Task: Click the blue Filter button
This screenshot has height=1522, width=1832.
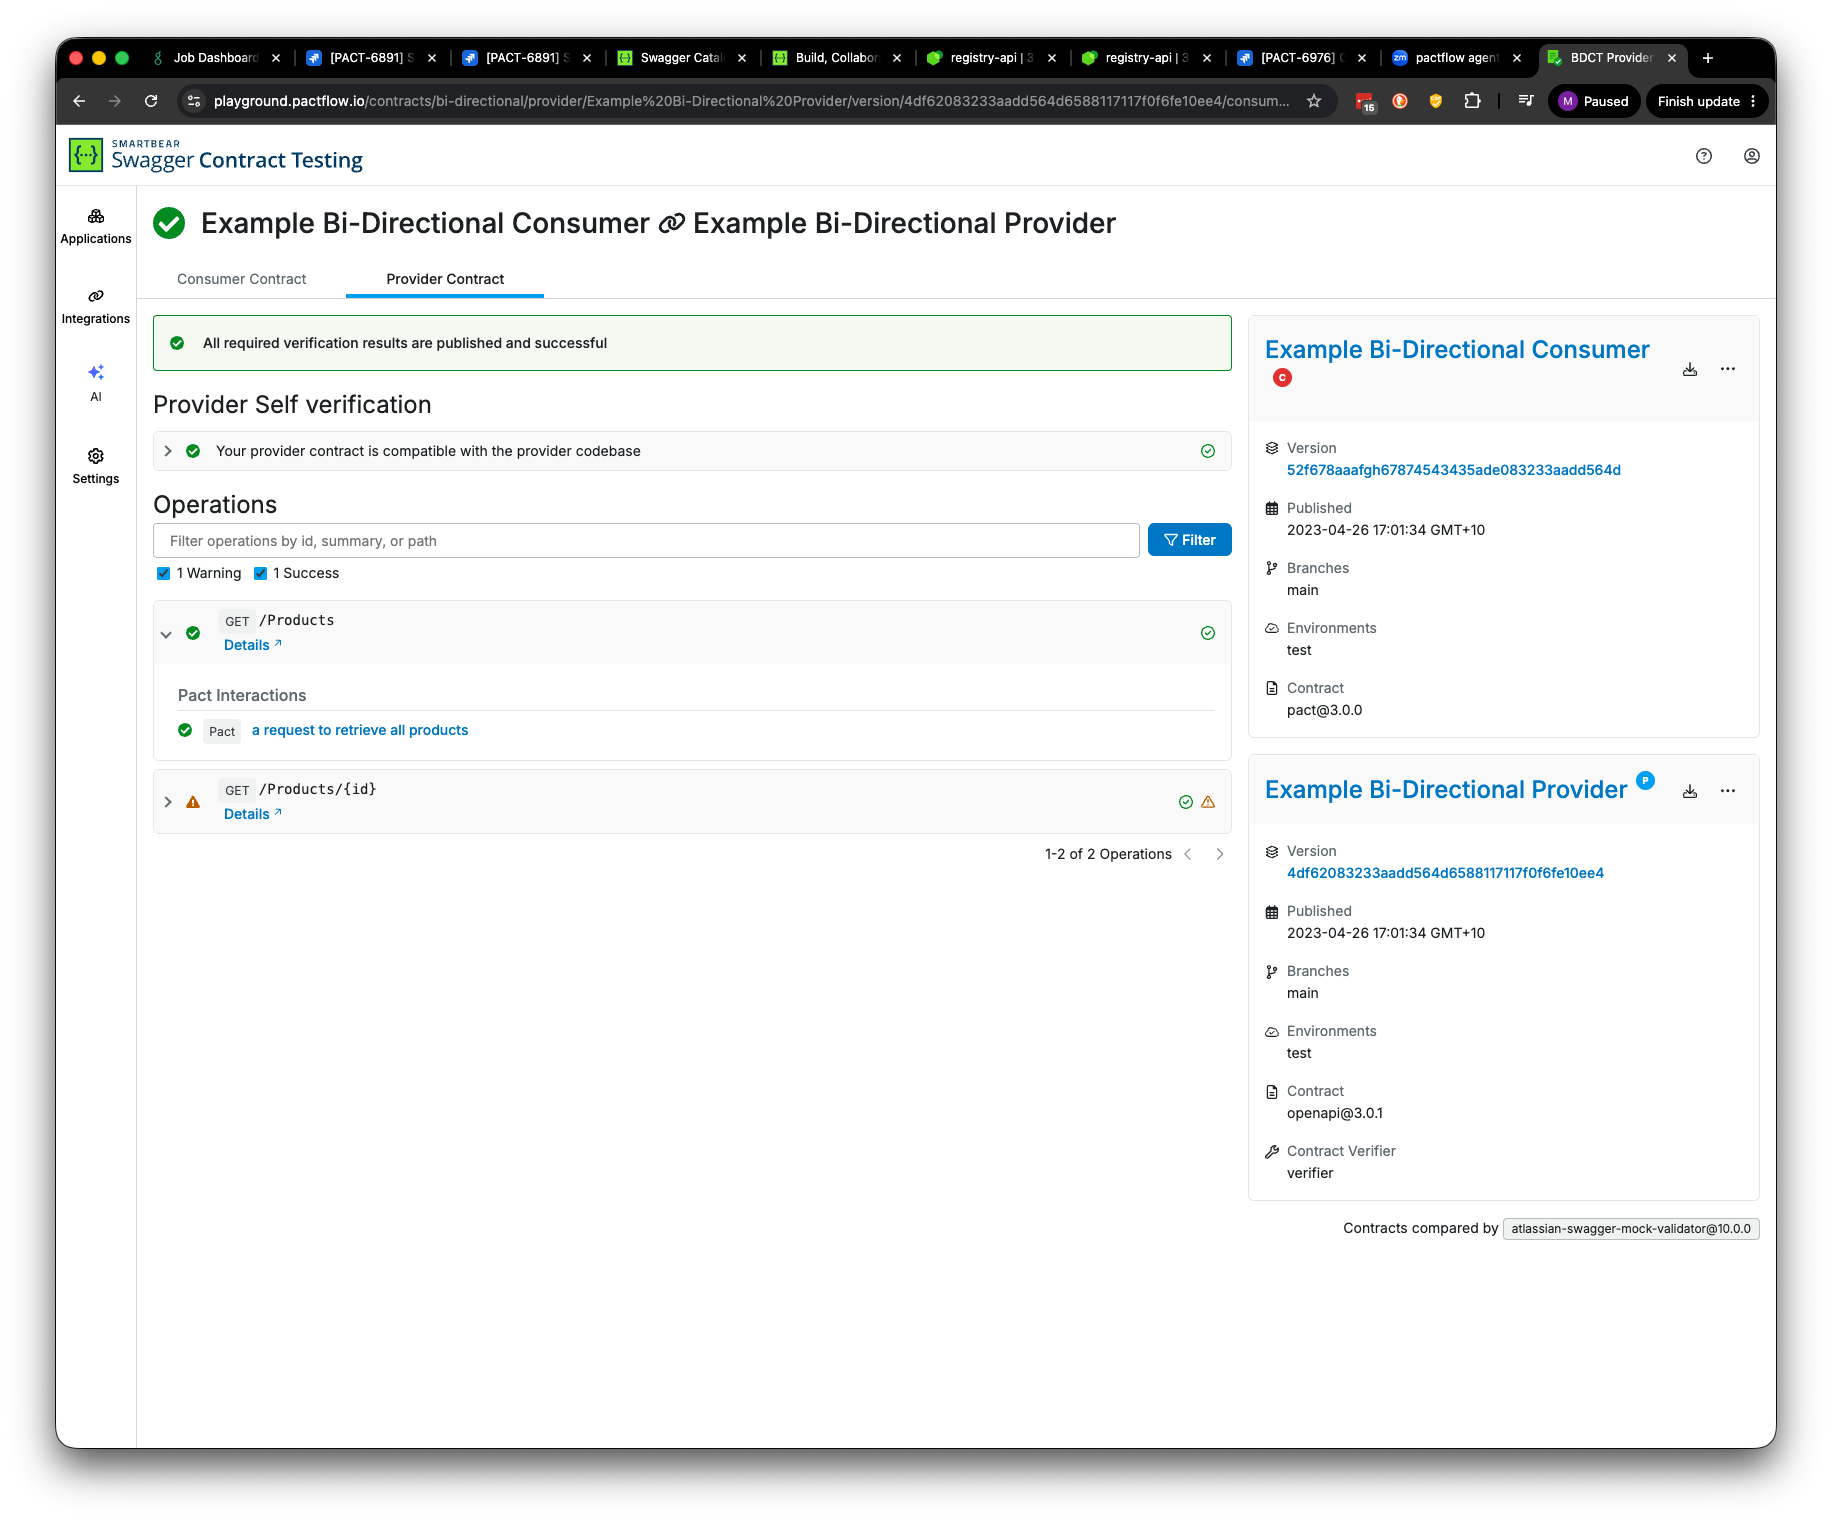Action: coord(1190,540)
